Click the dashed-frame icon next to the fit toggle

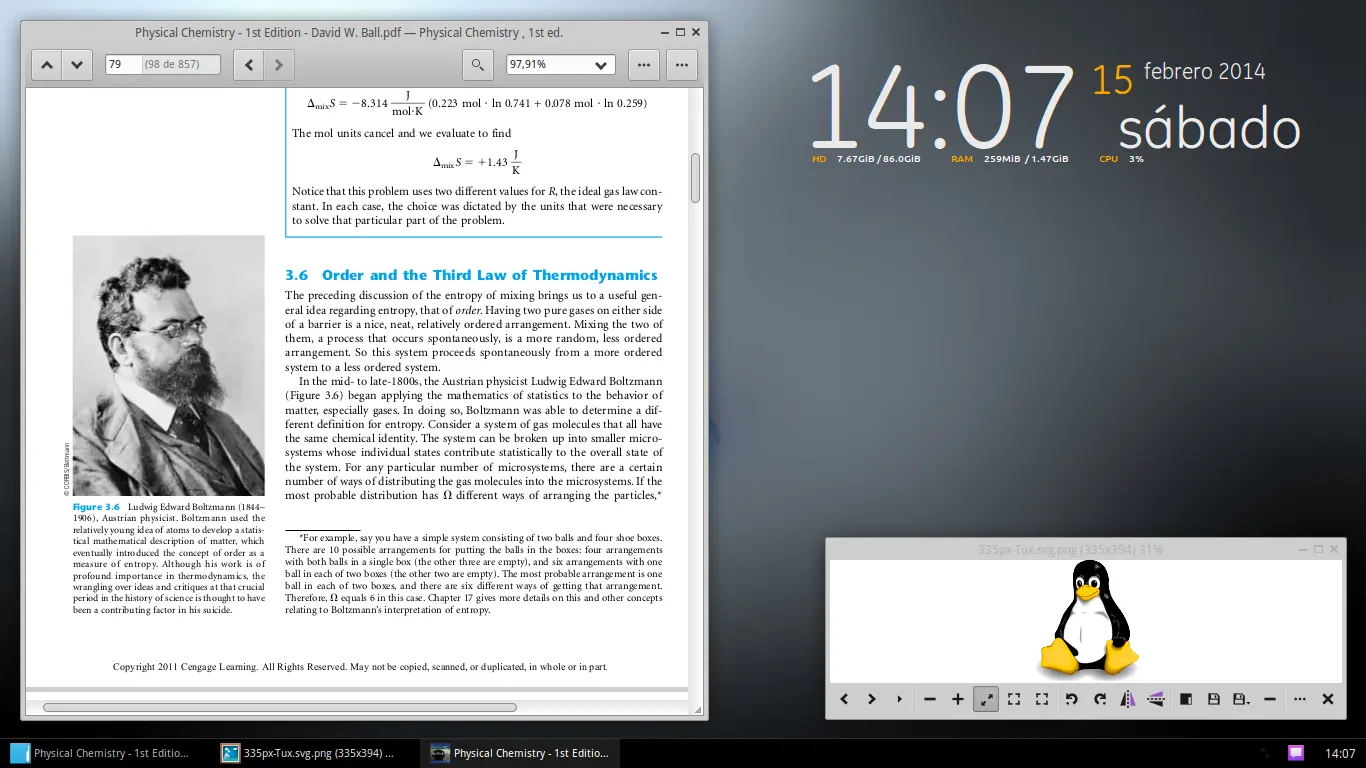pyautogui.click(x=1014, y=699)
